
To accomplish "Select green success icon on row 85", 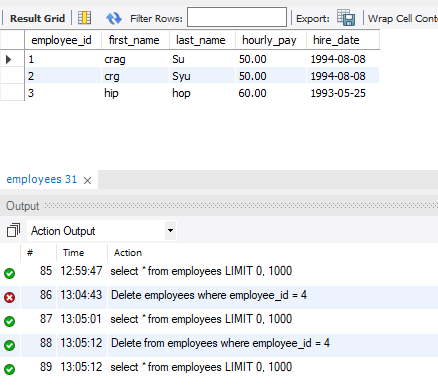I will (x=10, y=273).
